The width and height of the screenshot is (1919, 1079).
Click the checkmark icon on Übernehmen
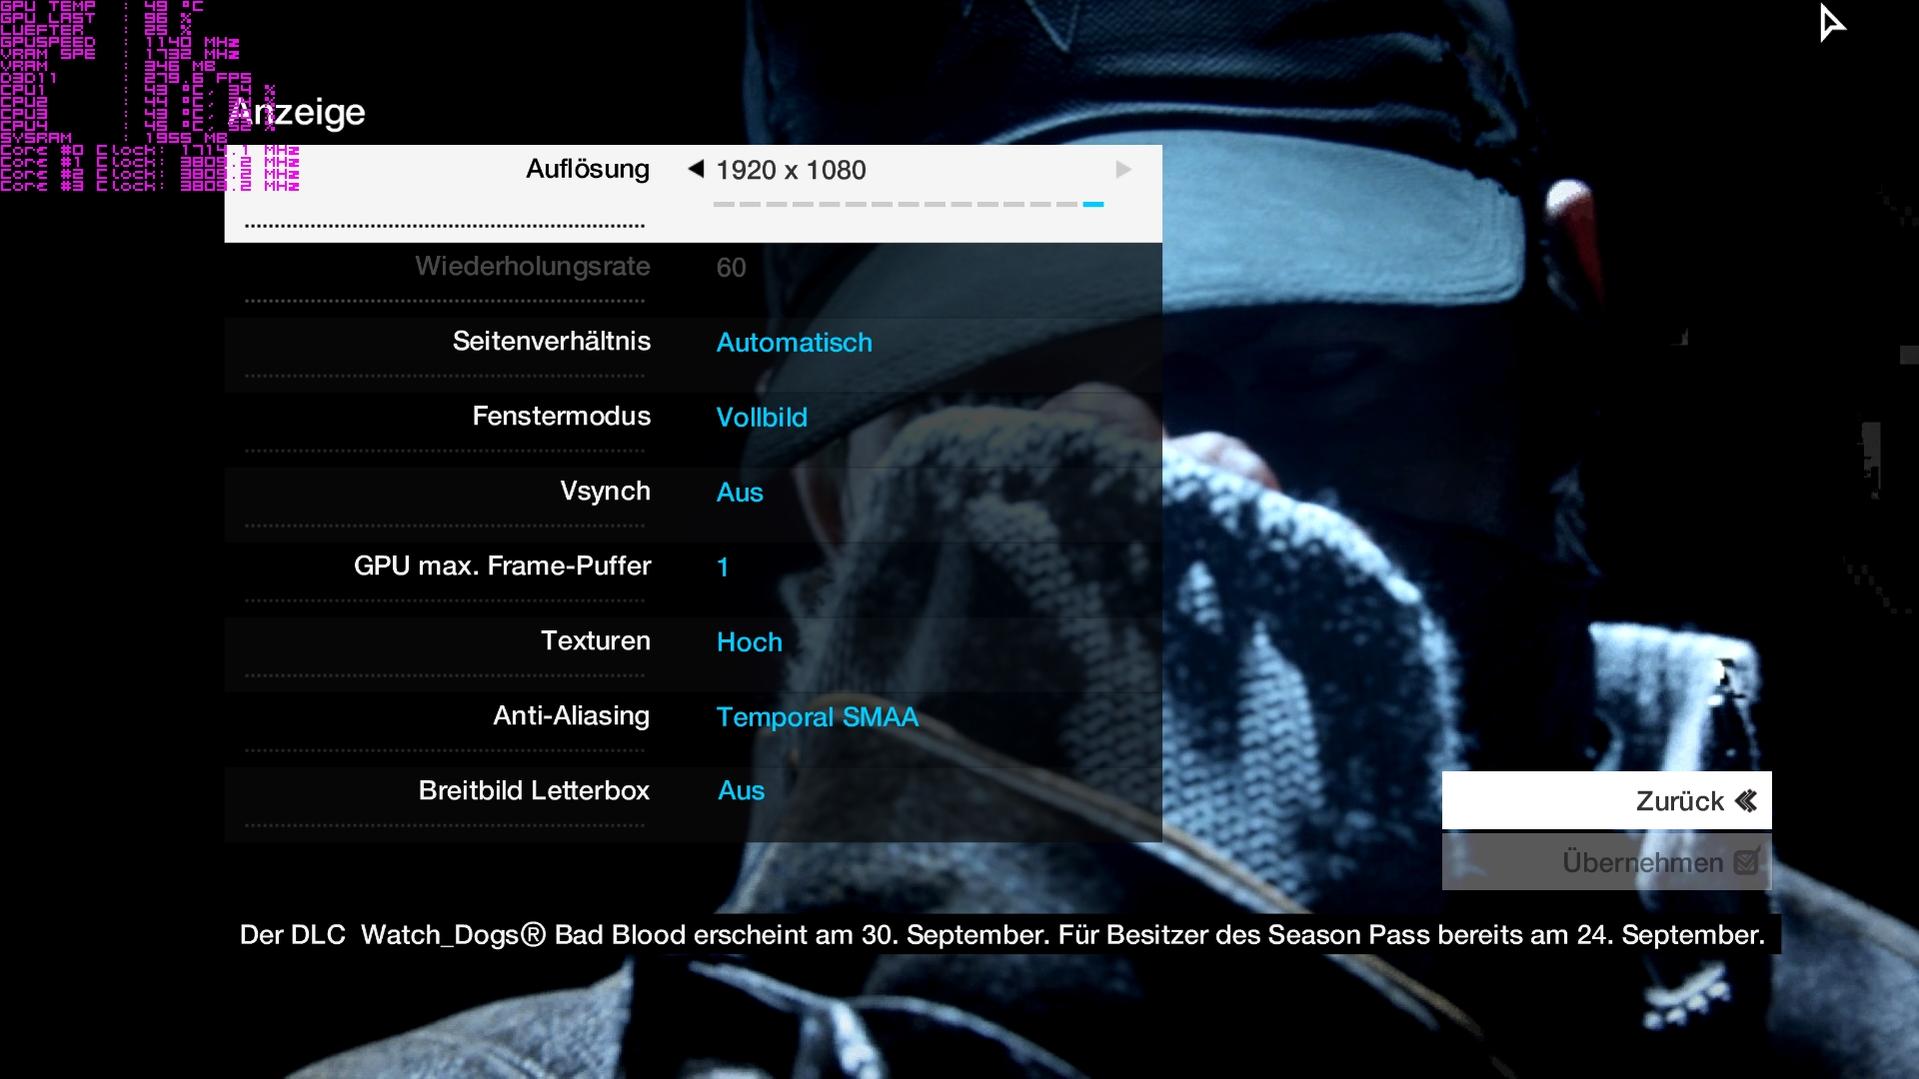[1747, 861]
